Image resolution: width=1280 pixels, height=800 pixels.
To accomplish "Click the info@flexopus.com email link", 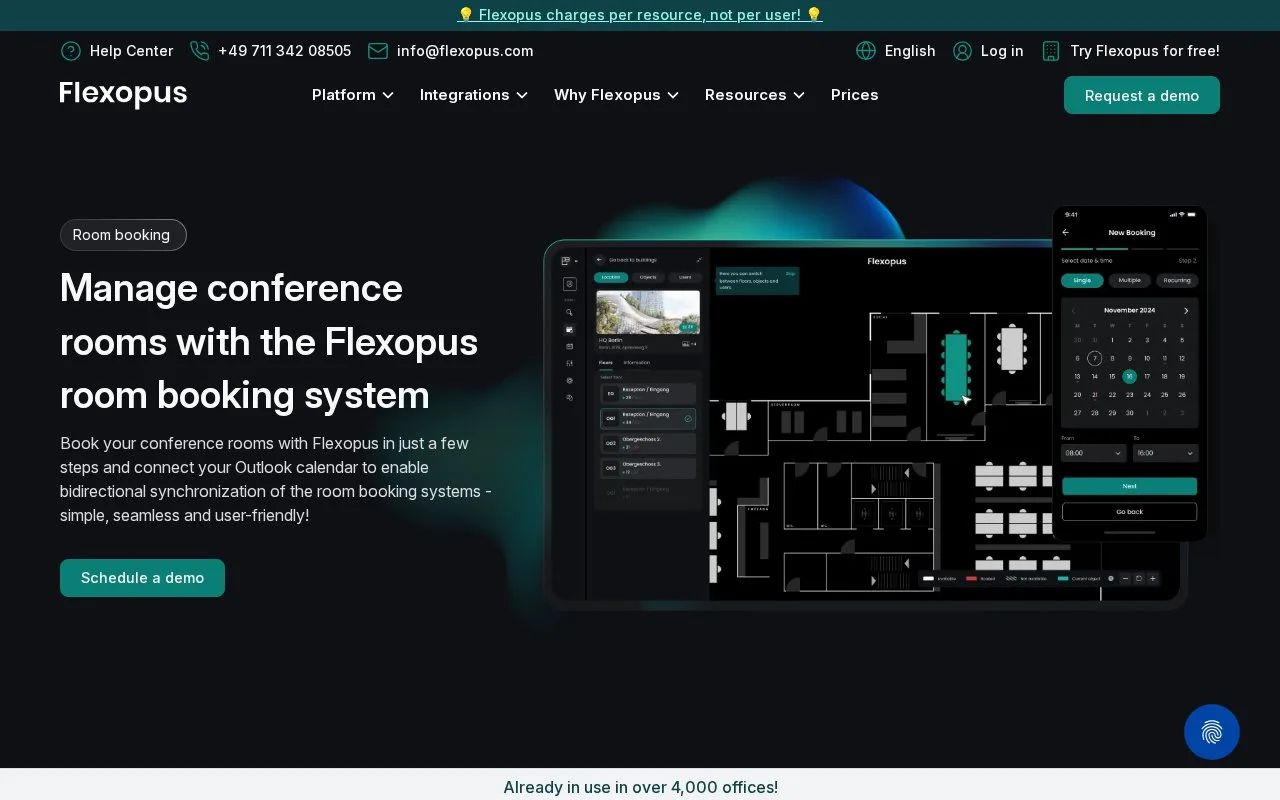I will pos(465,51).
